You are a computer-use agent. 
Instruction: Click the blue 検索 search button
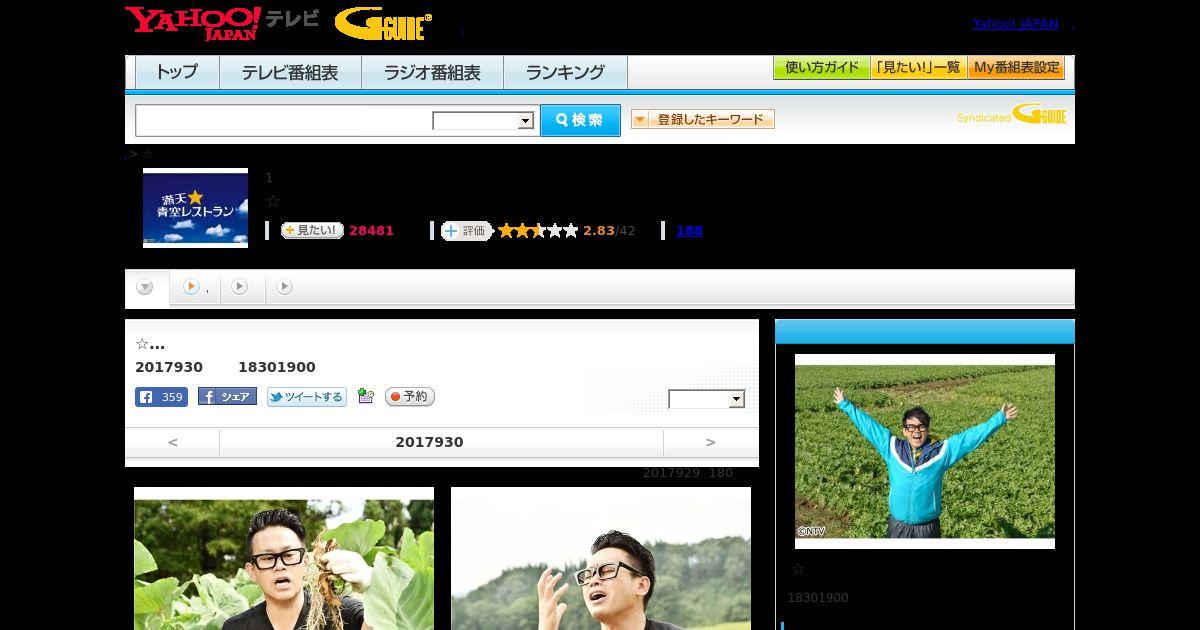coord(580,120)
